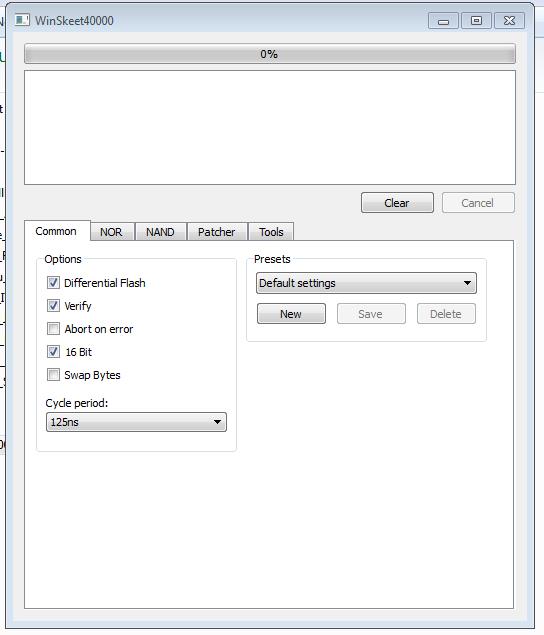The image size is (544, 635).
Task: Uncheck the Verify option
Action: [53, 306]
